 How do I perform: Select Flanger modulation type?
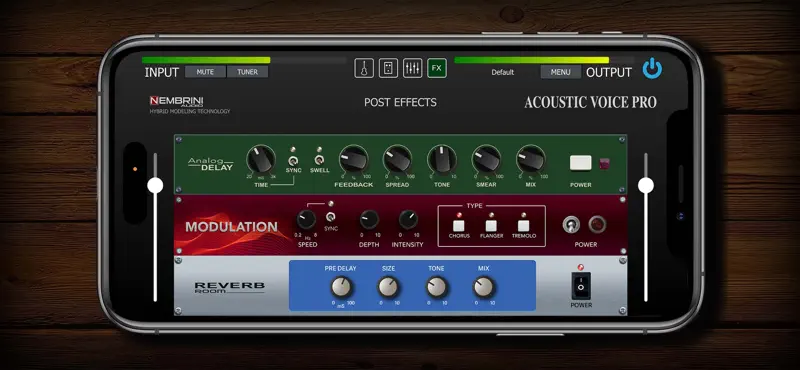click(491, 226)
